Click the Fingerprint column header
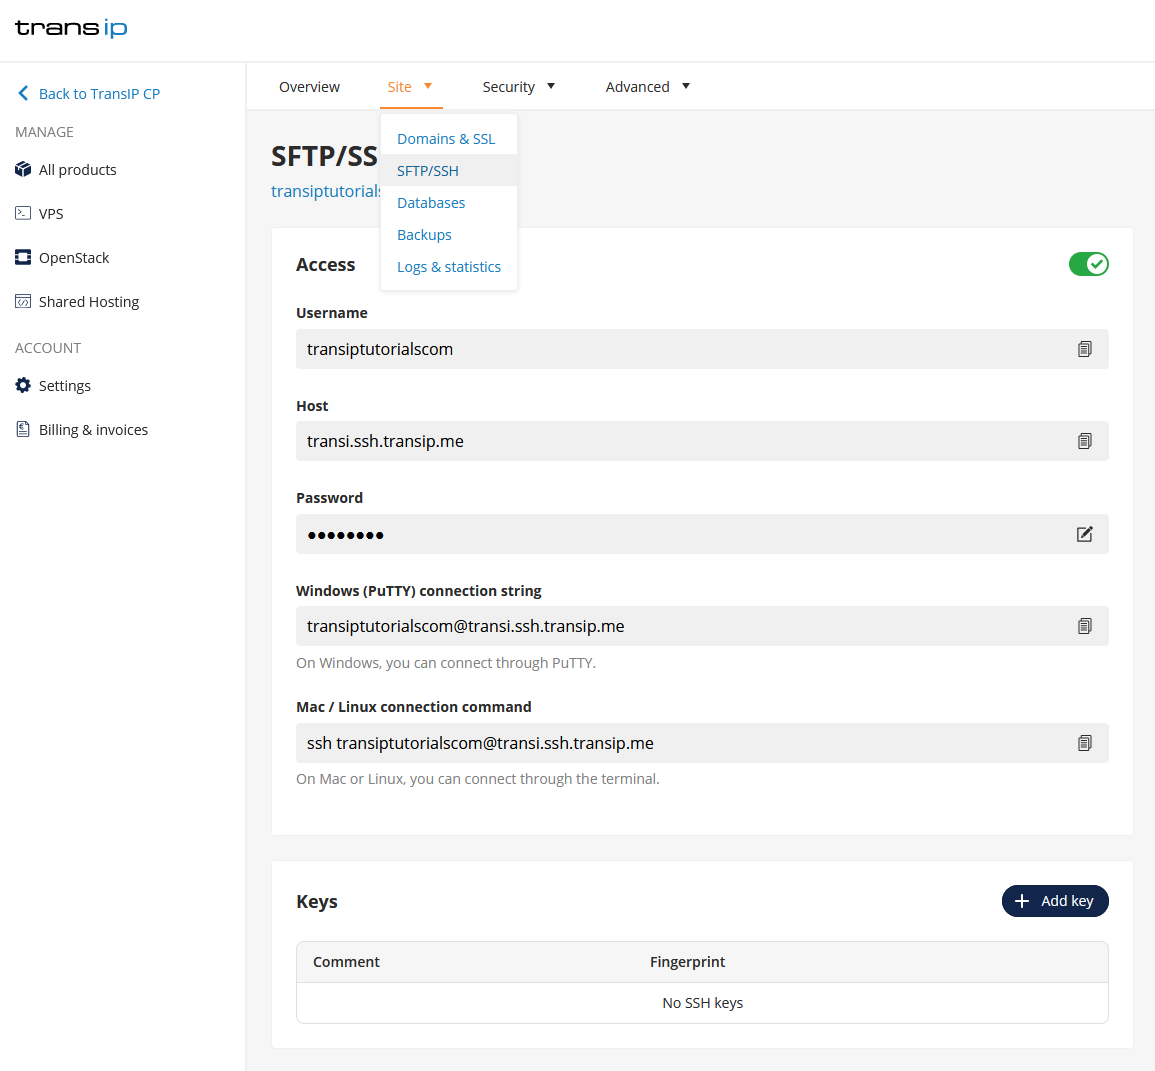Image resolution: width=1155 pixels, height=1071 pixels. coord(687,962)
